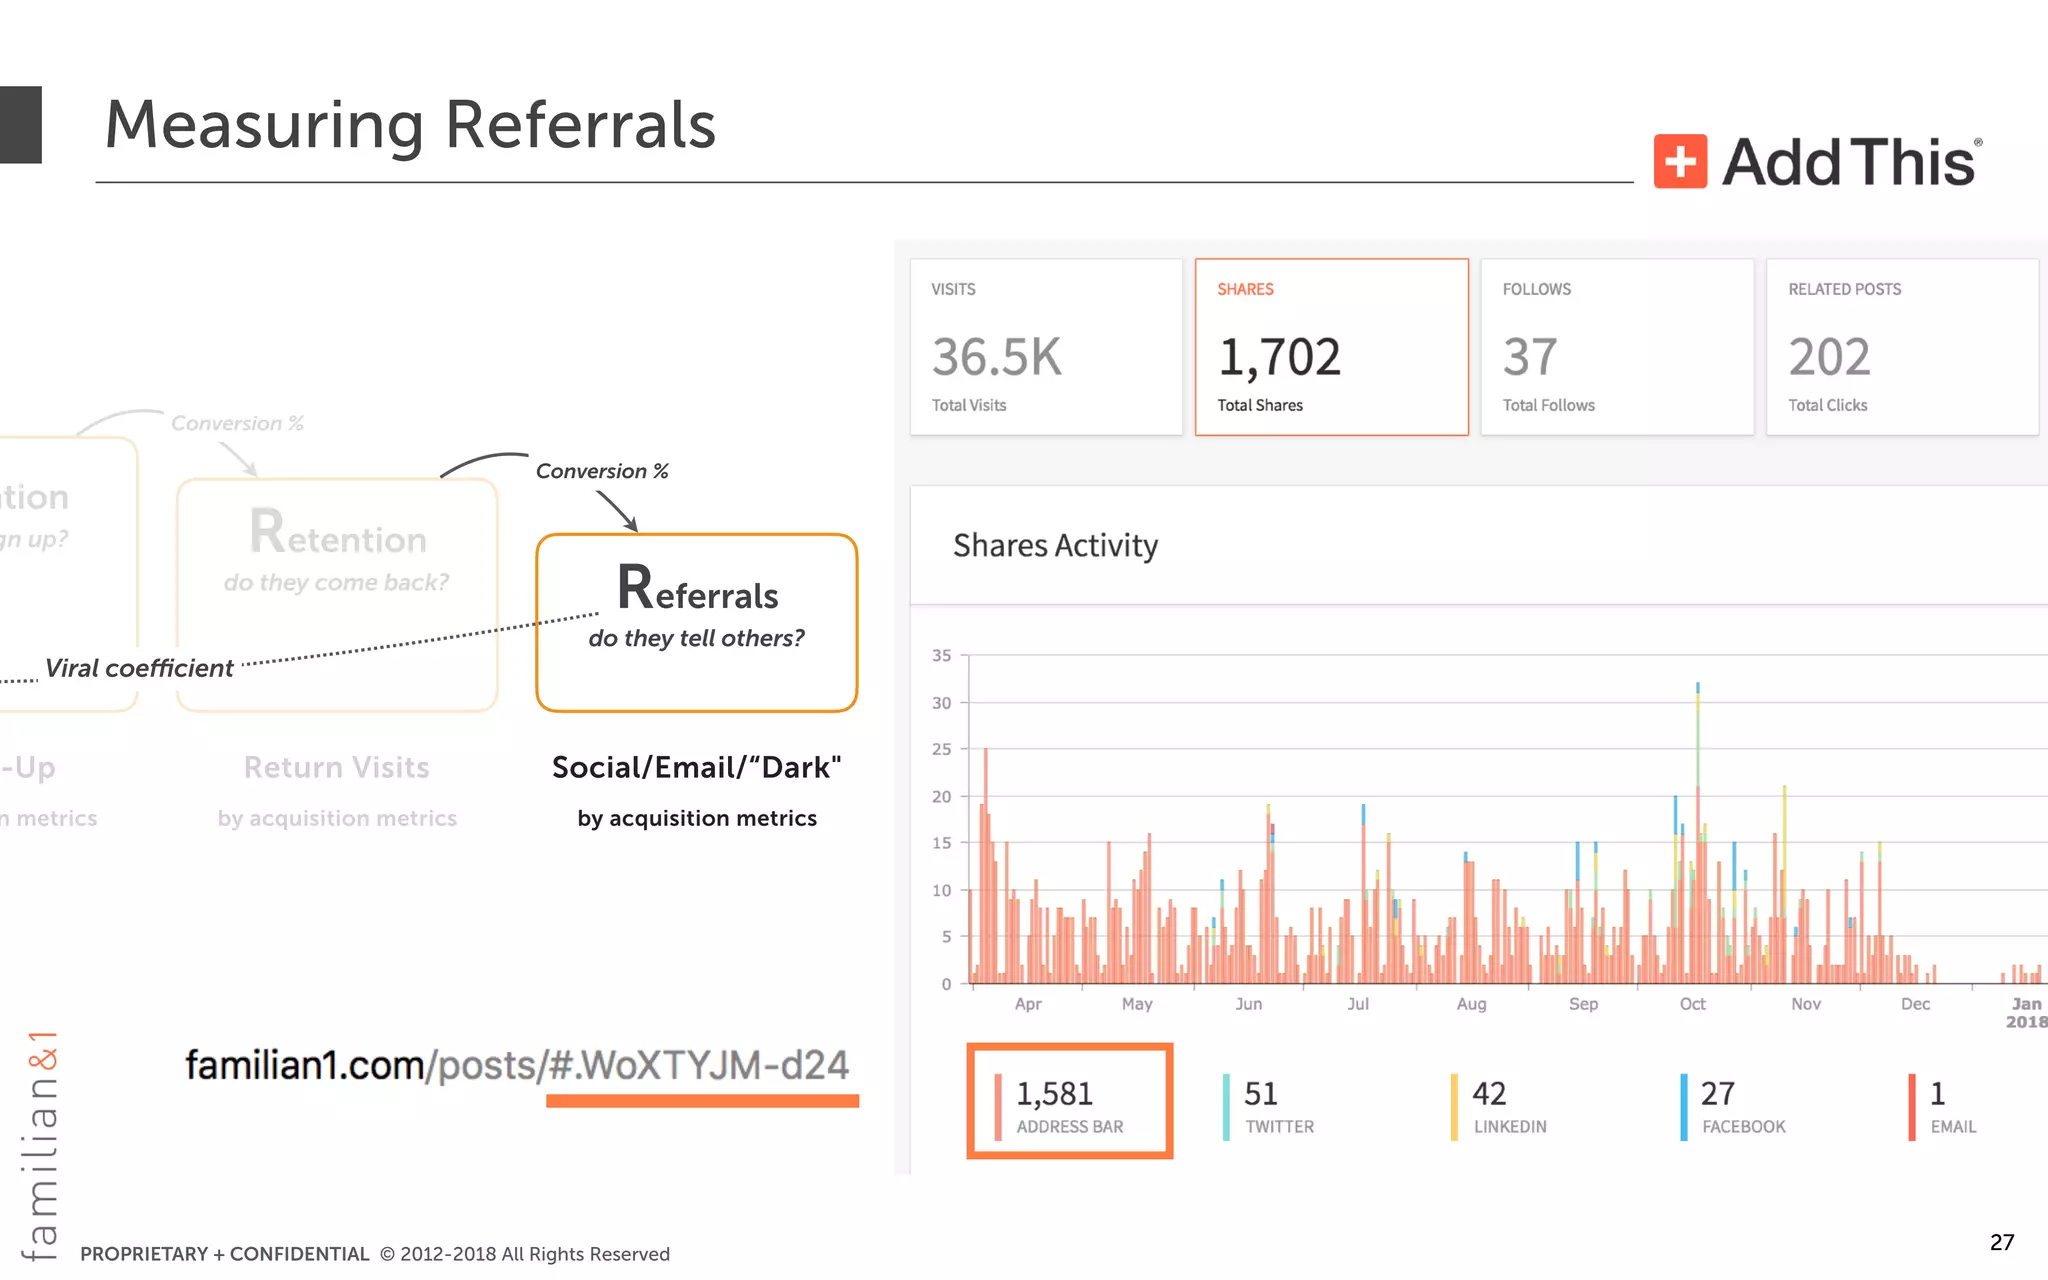Click the 27 Facebook legend item
Image resolution: width=2048 pixels, height=1280 pixels.
click(1733, 1107)
